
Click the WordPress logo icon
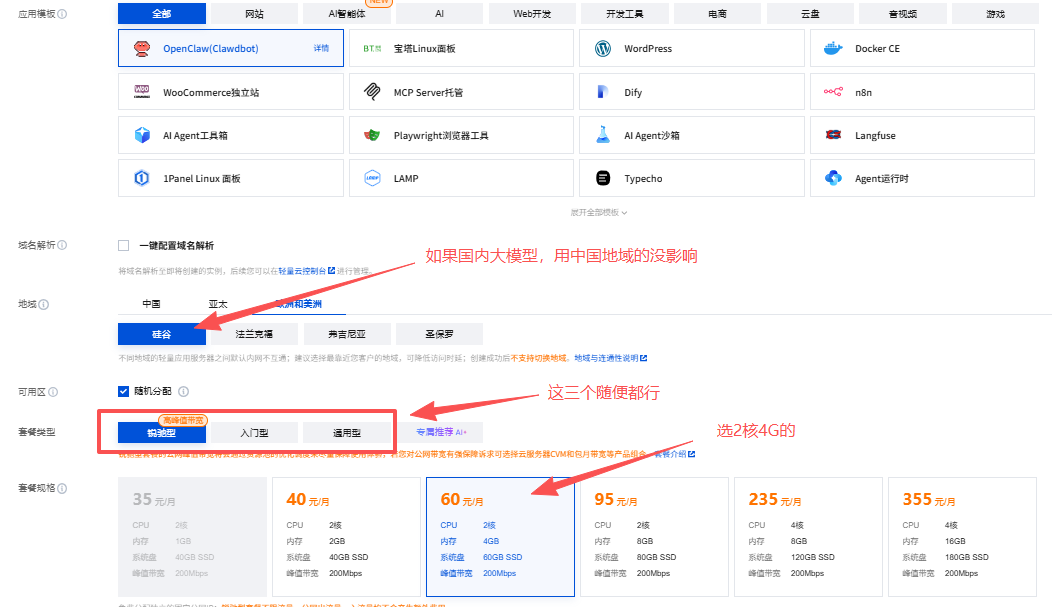pos(602,48)
